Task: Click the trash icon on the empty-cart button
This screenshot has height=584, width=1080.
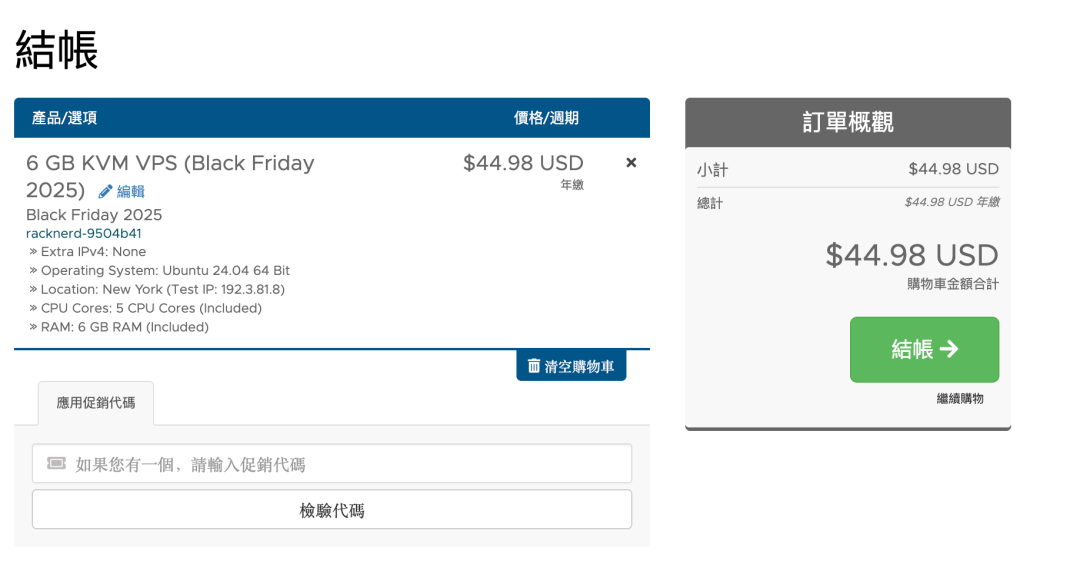Action: click(534, 366)
